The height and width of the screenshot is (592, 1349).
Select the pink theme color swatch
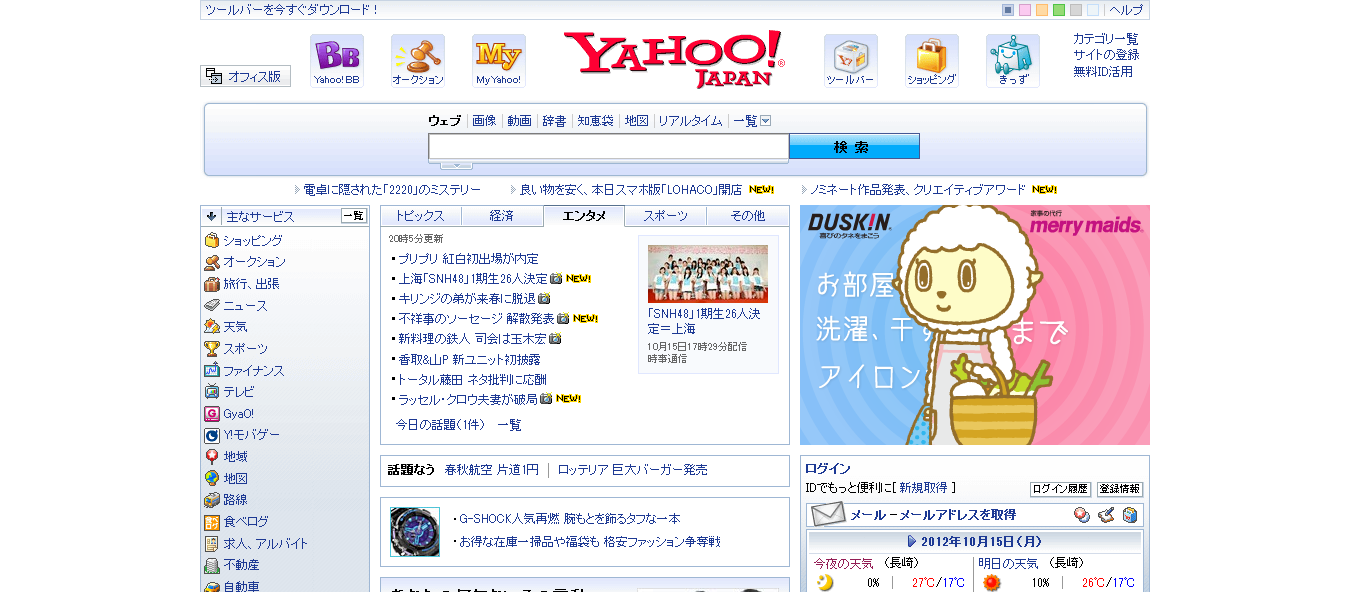[x=1025, y=10]
